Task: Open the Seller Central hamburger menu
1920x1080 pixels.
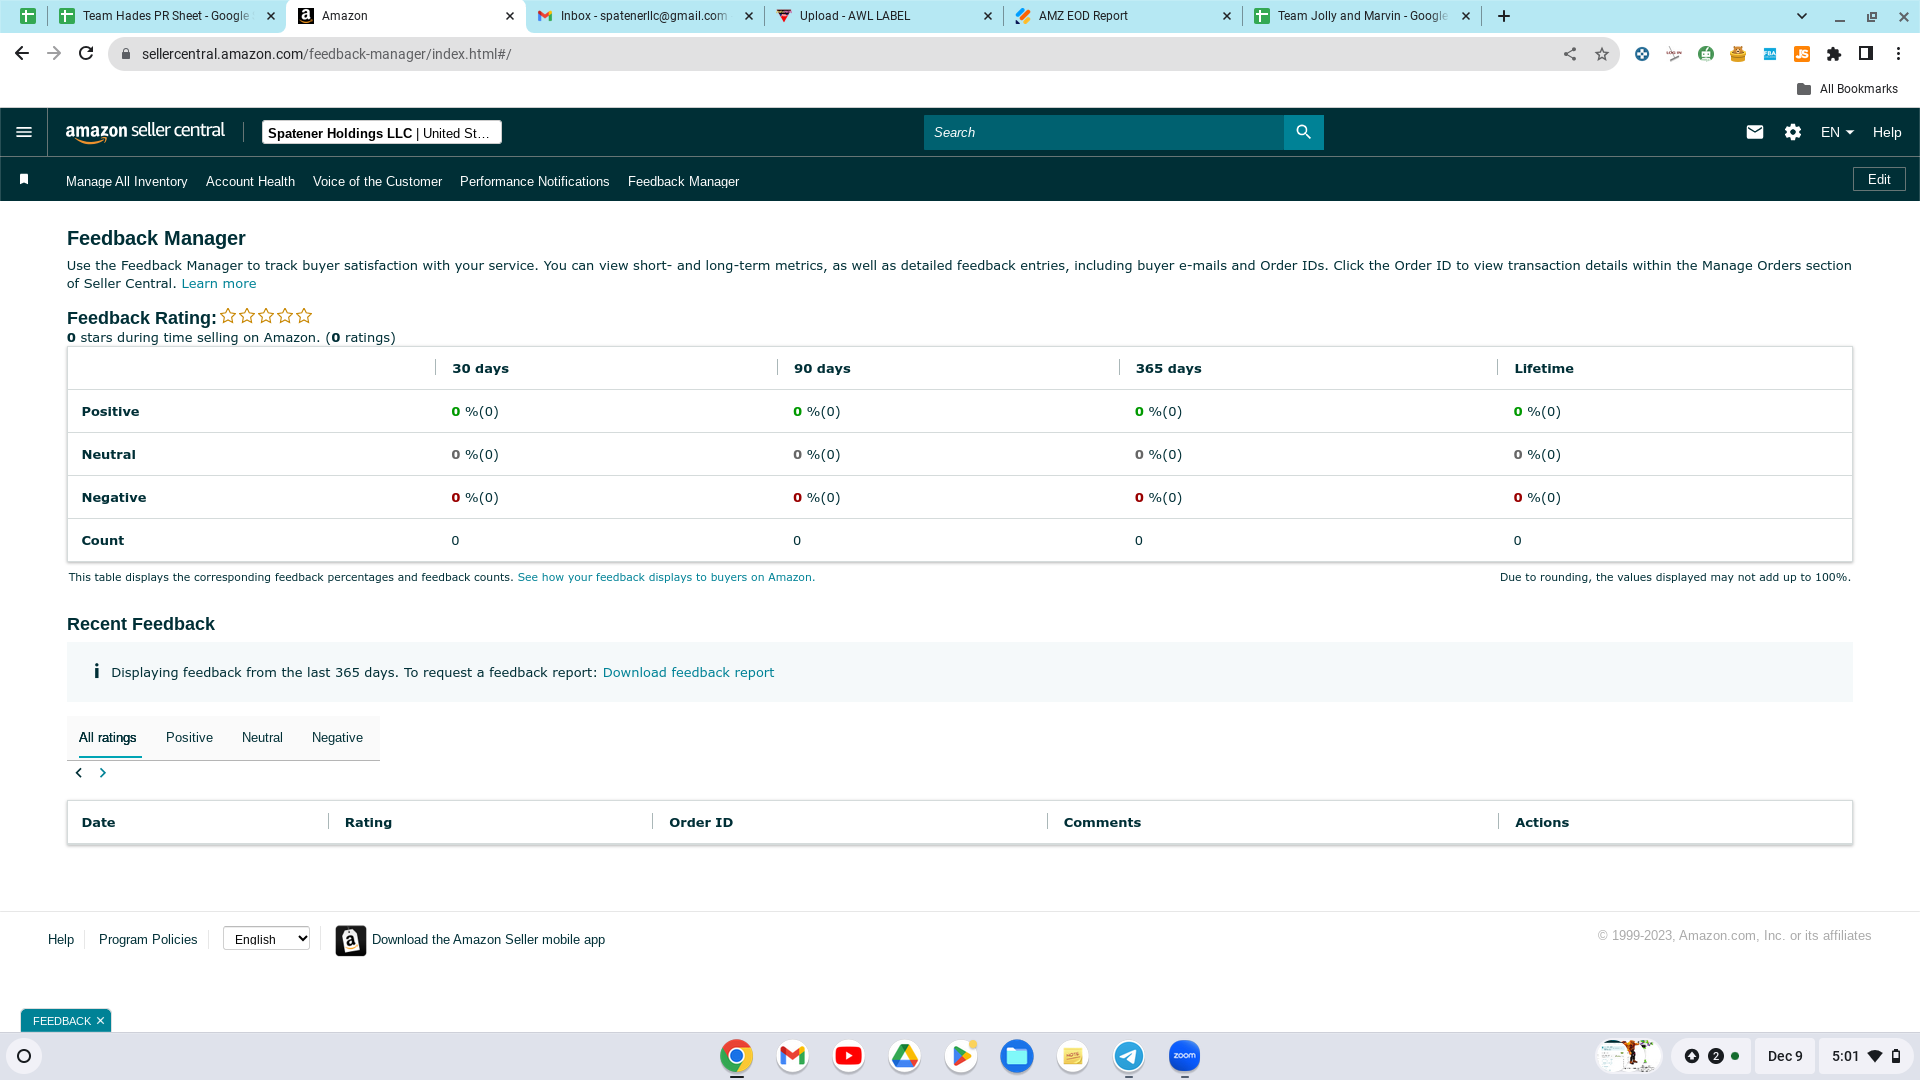Action: pyautogui.click(x=24, y=132)
